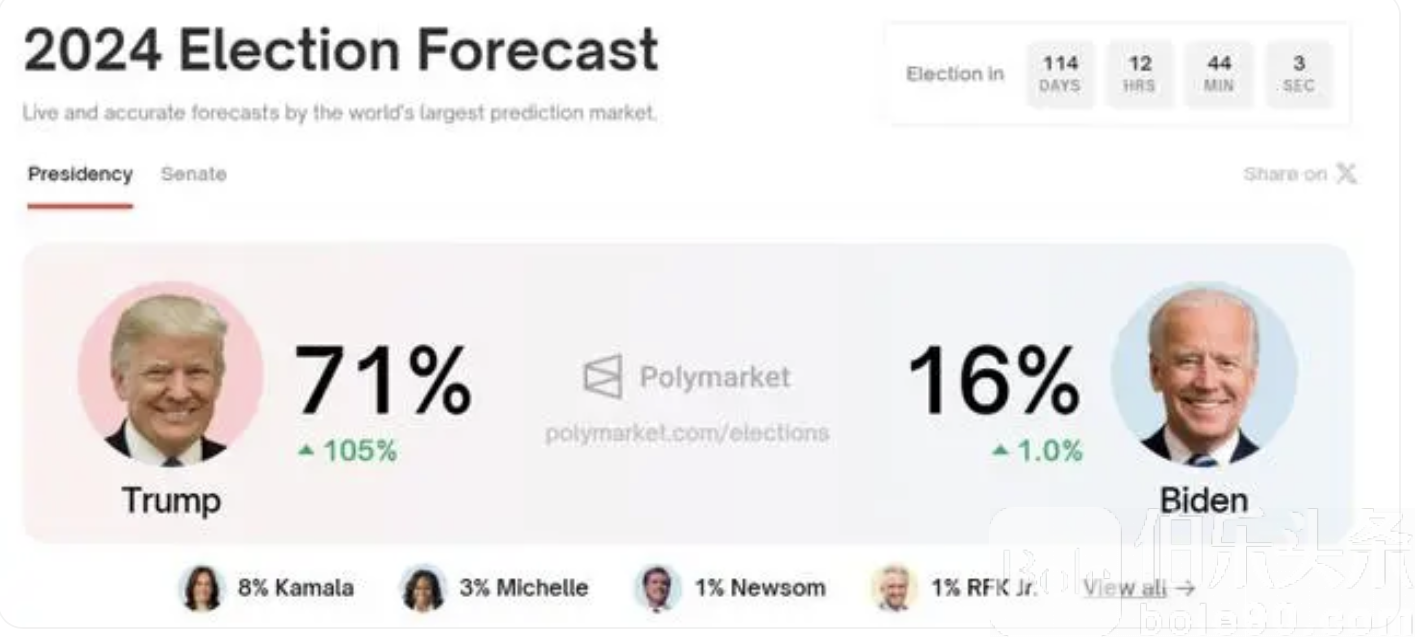Select Michelle's small avatar icon

click(x=423, y=588)
